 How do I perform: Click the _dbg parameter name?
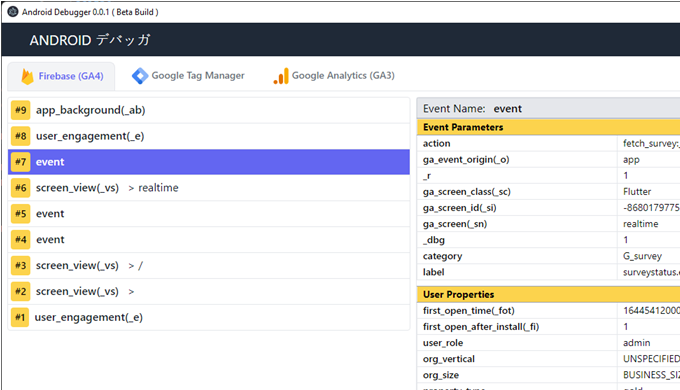click(434, 240)
